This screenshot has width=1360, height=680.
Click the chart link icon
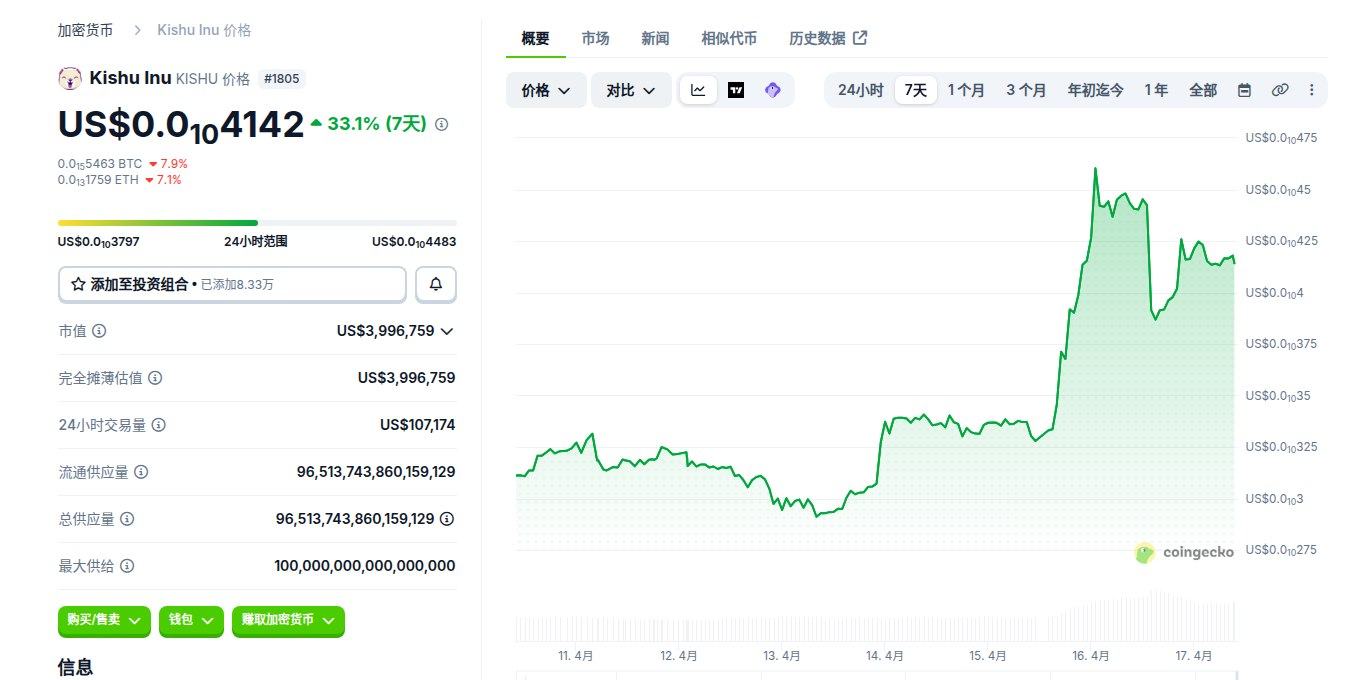tap(1279, 90)
